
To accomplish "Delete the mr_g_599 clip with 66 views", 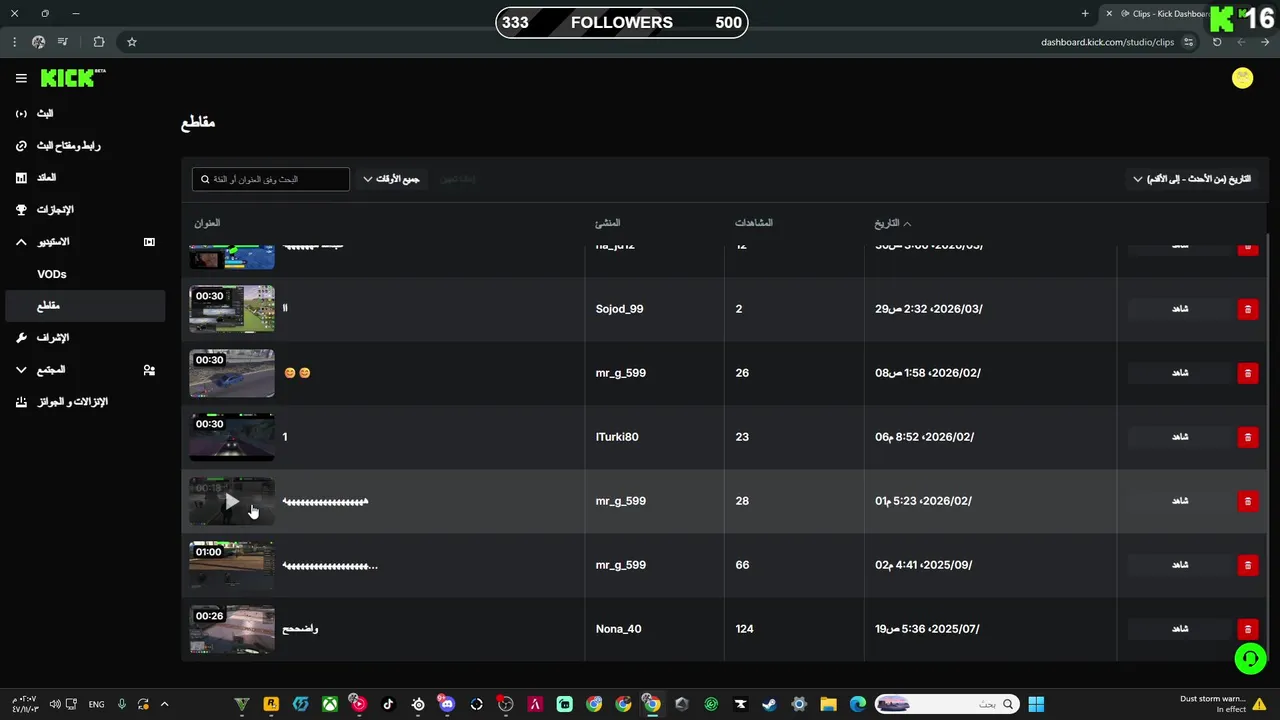I will tap(1248, 565).
